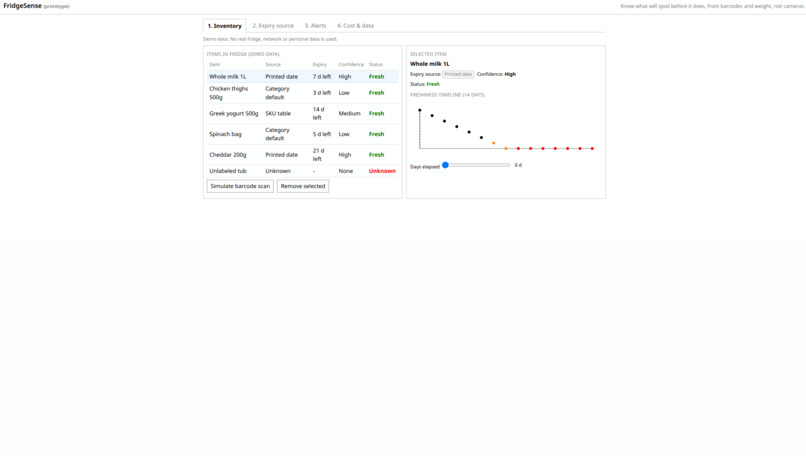
Task: Click Remove selected button
Action: [x=303, y=186]
